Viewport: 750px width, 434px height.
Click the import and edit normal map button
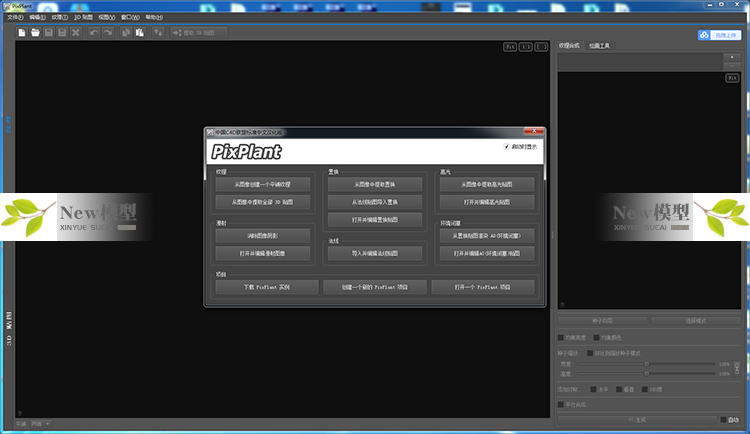375,253
